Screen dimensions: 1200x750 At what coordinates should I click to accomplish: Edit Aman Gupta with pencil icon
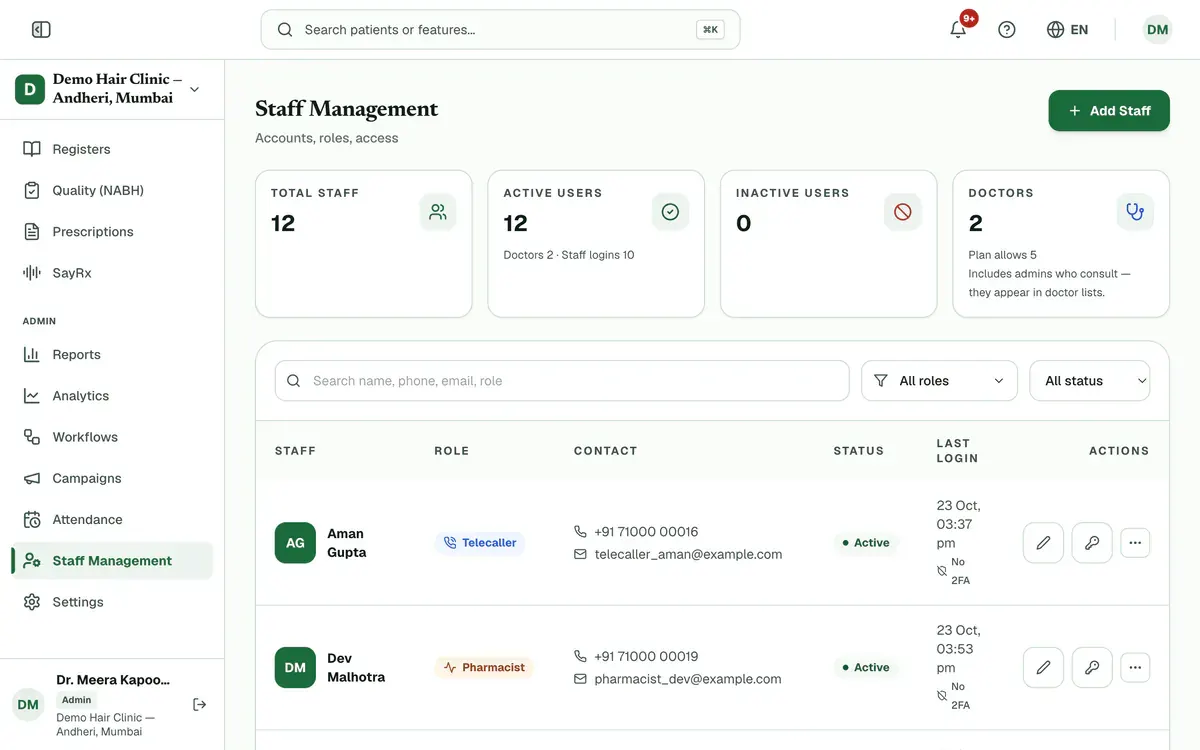[x=1043, y=543]
